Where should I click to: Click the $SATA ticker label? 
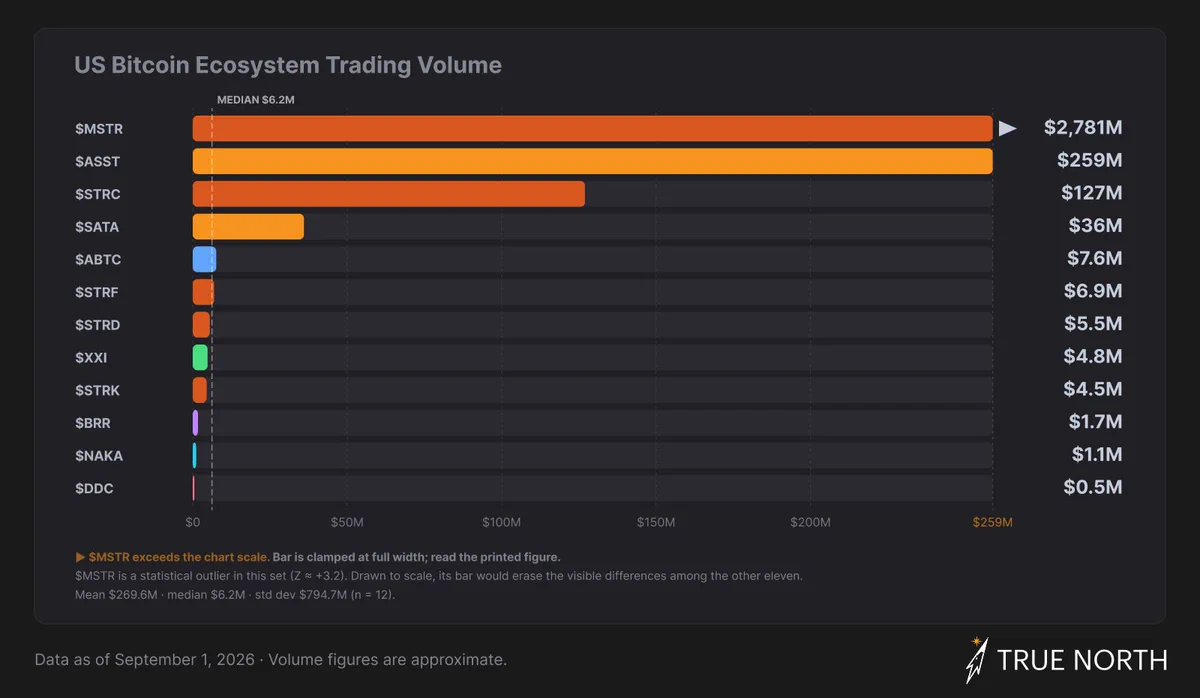click(x=97, y=227)
